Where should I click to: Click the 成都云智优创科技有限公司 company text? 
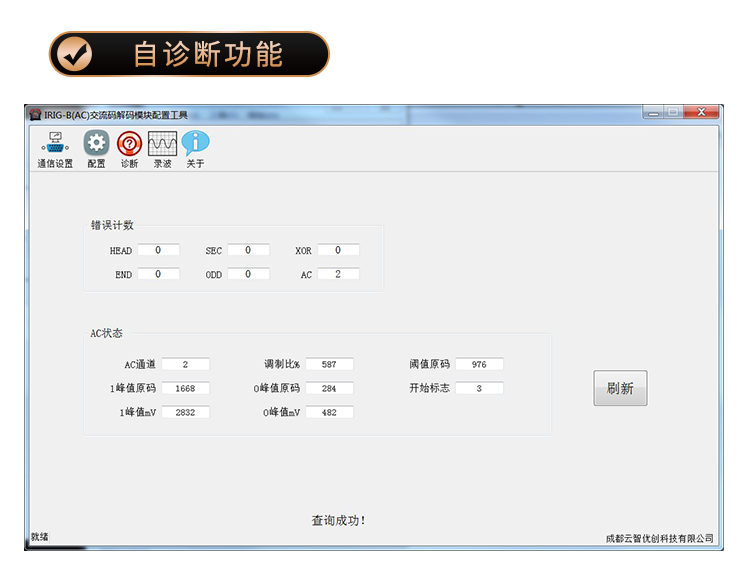click(x=660, y=538)
